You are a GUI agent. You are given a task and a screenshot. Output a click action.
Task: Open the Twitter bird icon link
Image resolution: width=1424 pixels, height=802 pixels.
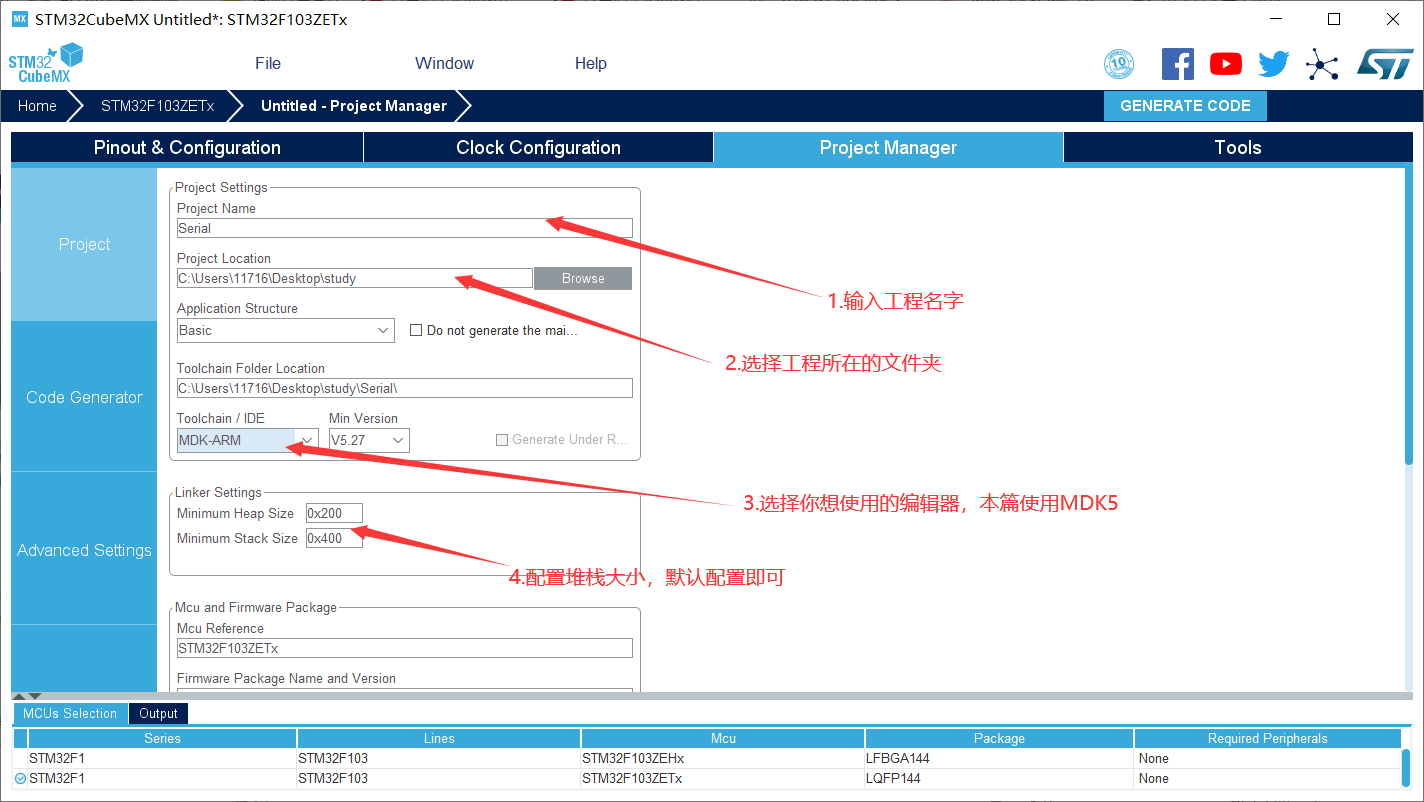1274,64
